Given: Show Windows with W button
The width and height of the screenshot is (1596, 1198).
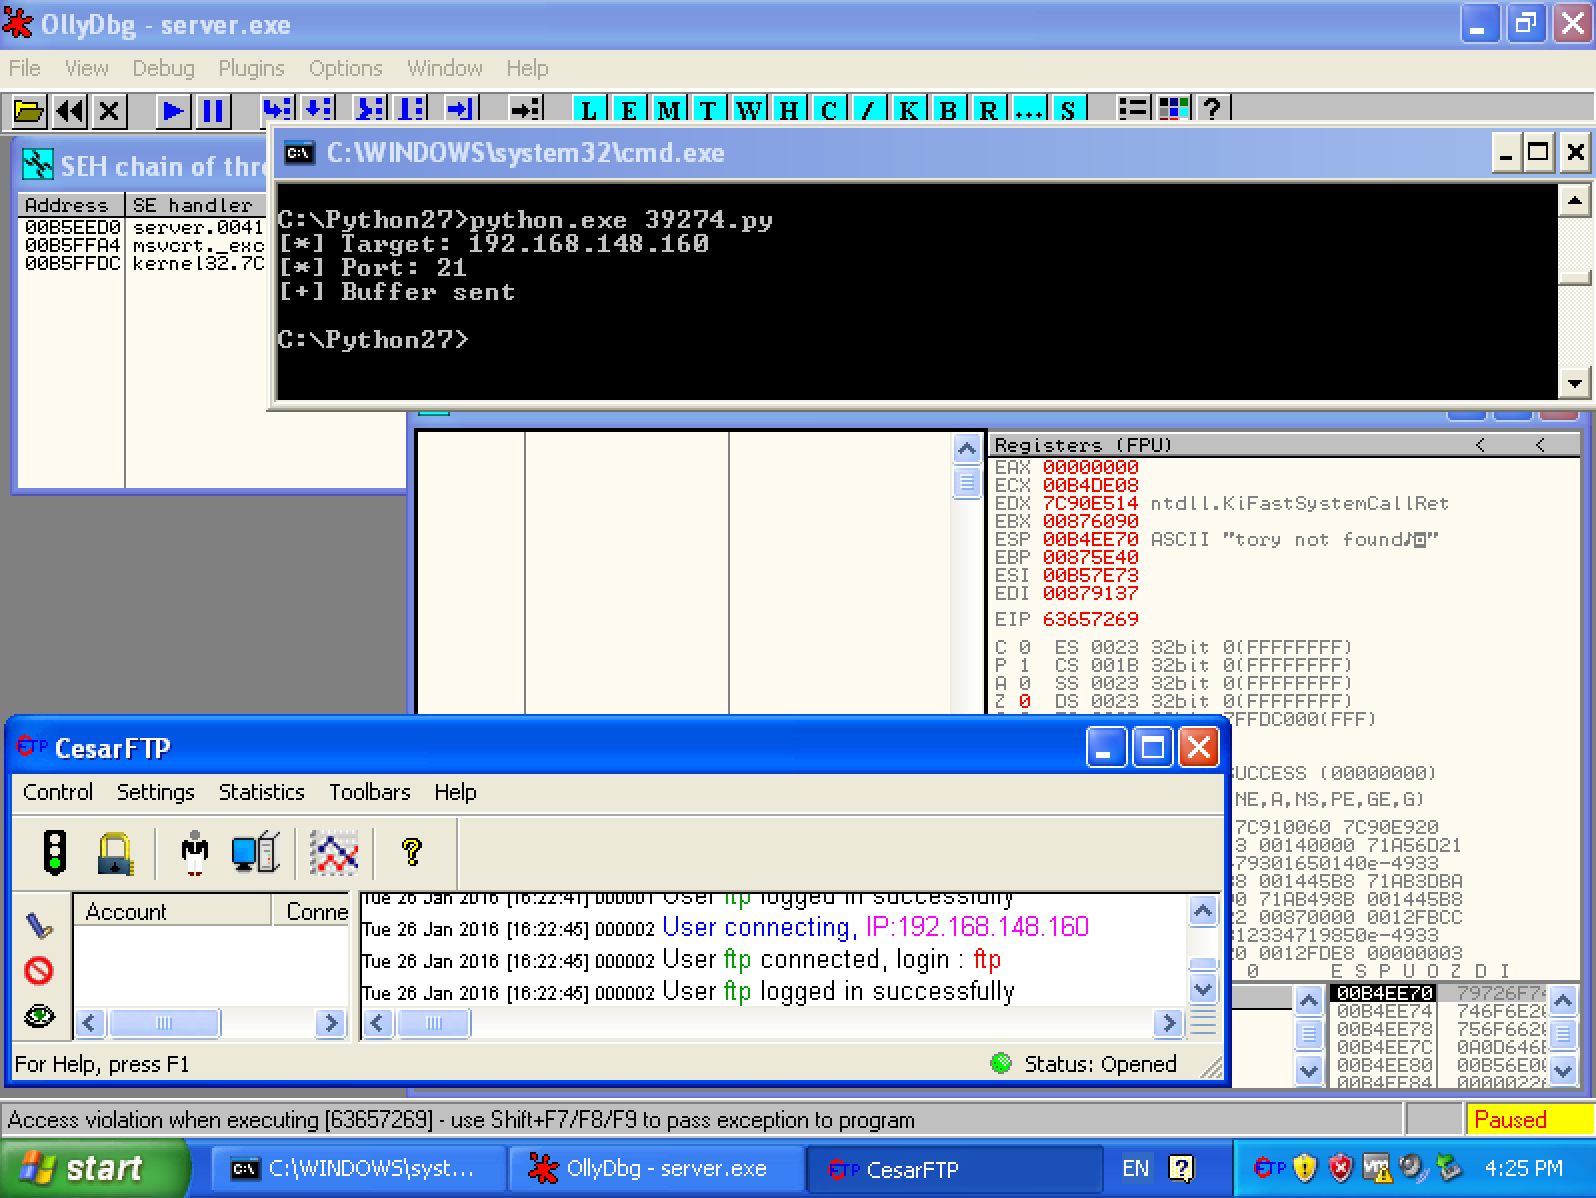Looking at the screenshot, I should tap(749, 109).
